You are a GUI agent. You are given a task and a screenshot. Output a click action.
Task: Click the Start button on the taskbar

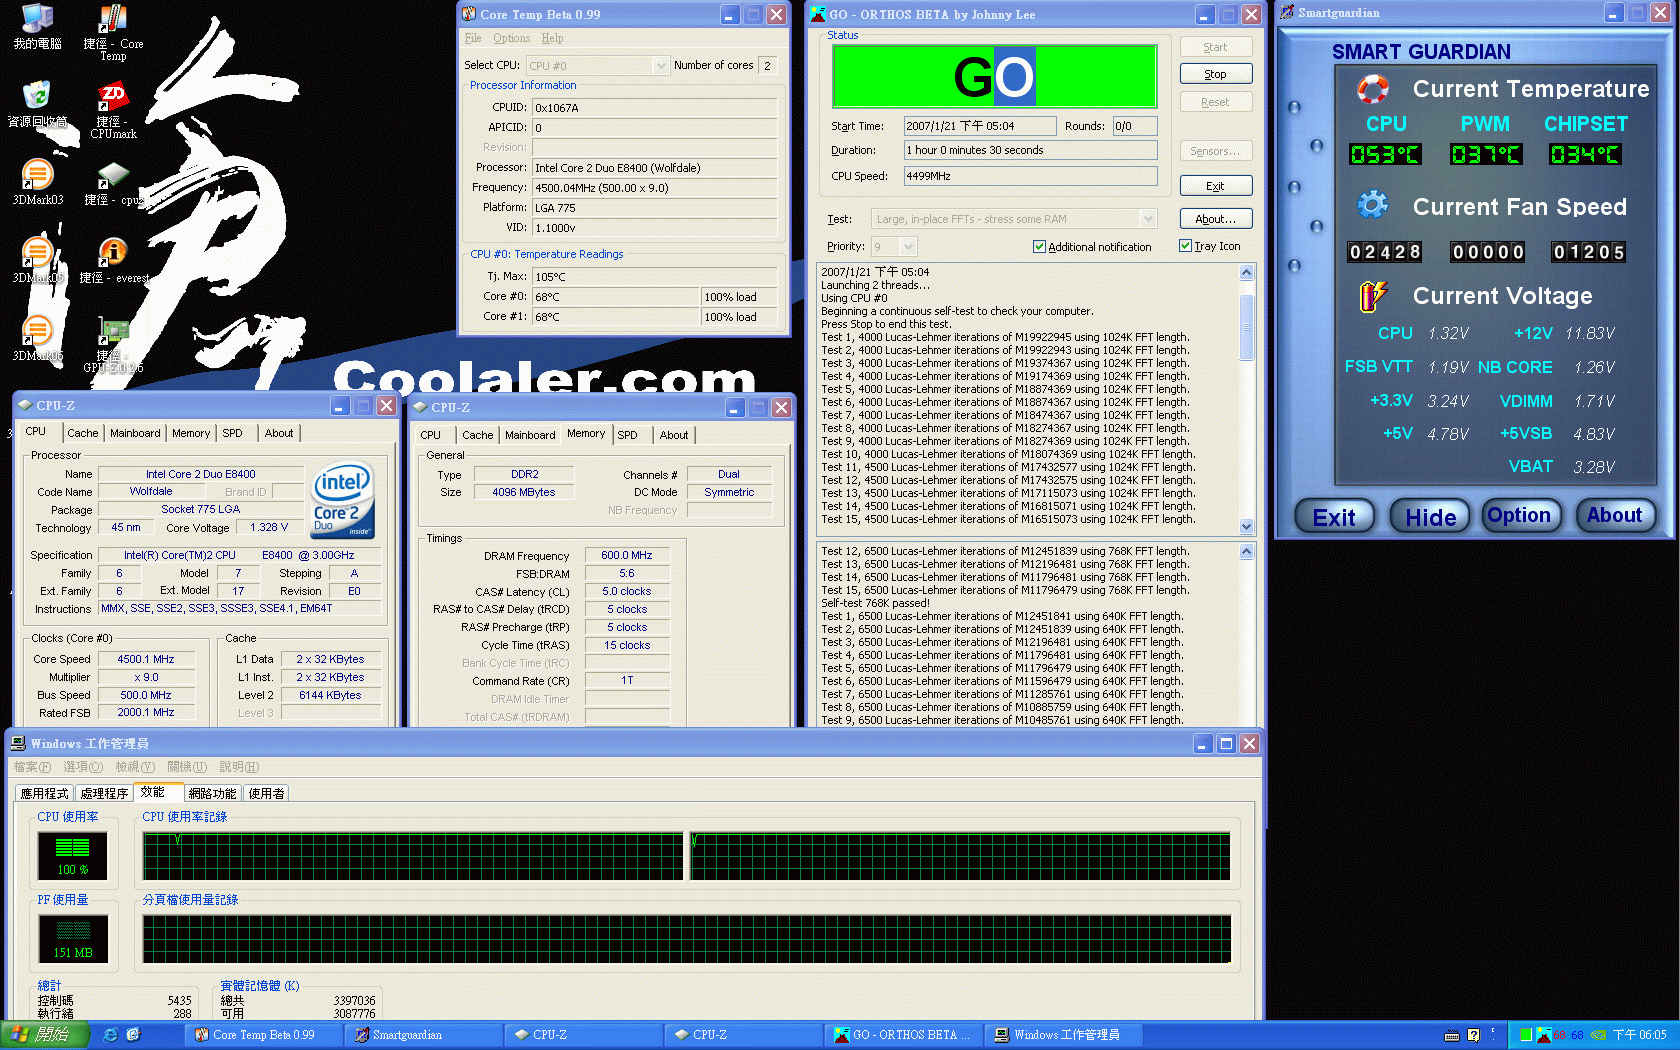[x=45, y=1035]
